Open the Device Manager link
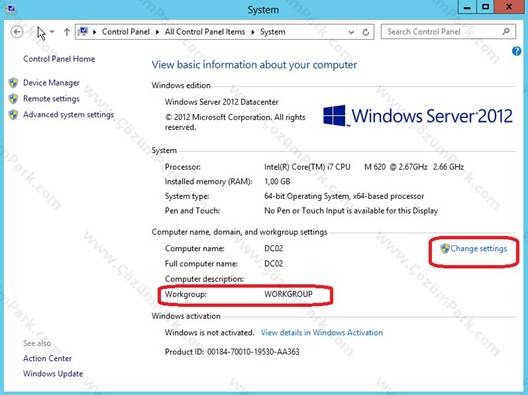 click(x=51, y=83)
